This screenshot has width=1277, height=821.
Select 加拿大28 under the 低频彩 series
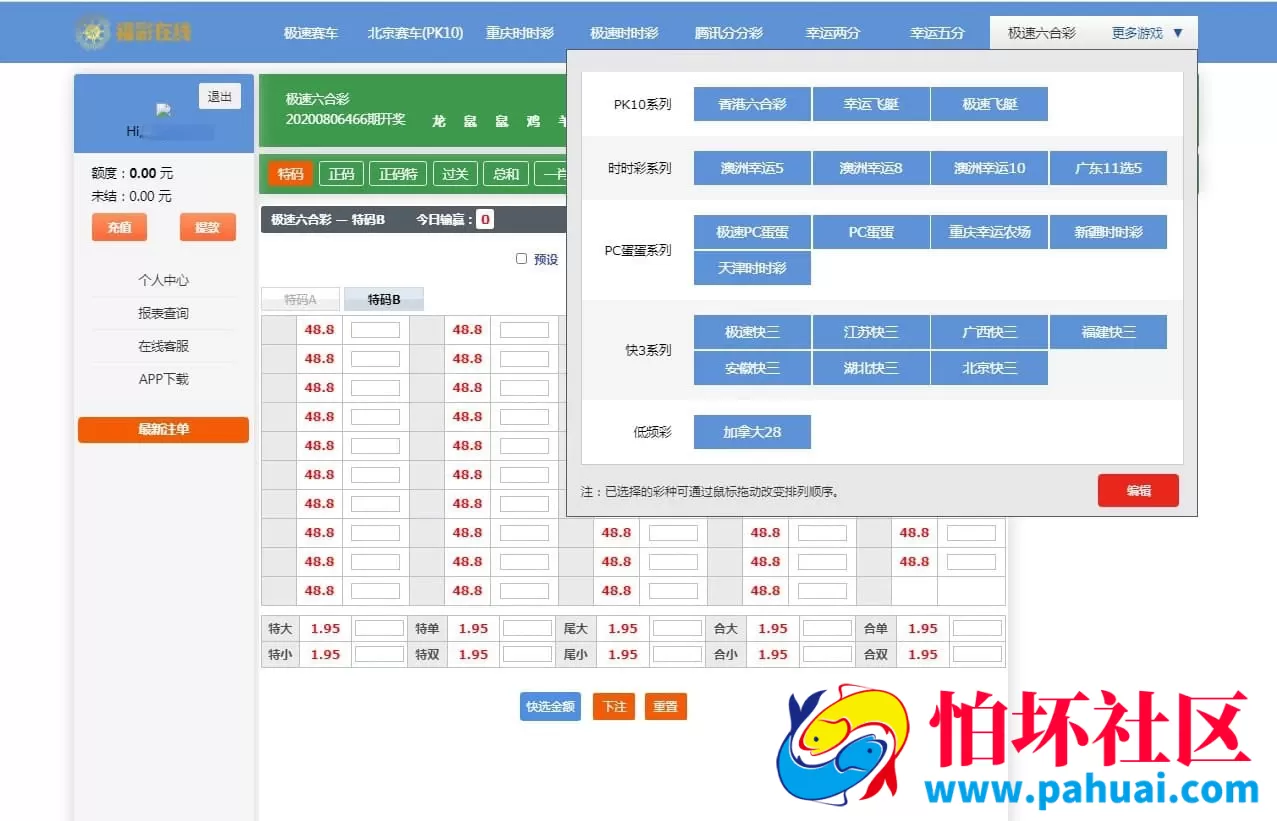[752, 431]
